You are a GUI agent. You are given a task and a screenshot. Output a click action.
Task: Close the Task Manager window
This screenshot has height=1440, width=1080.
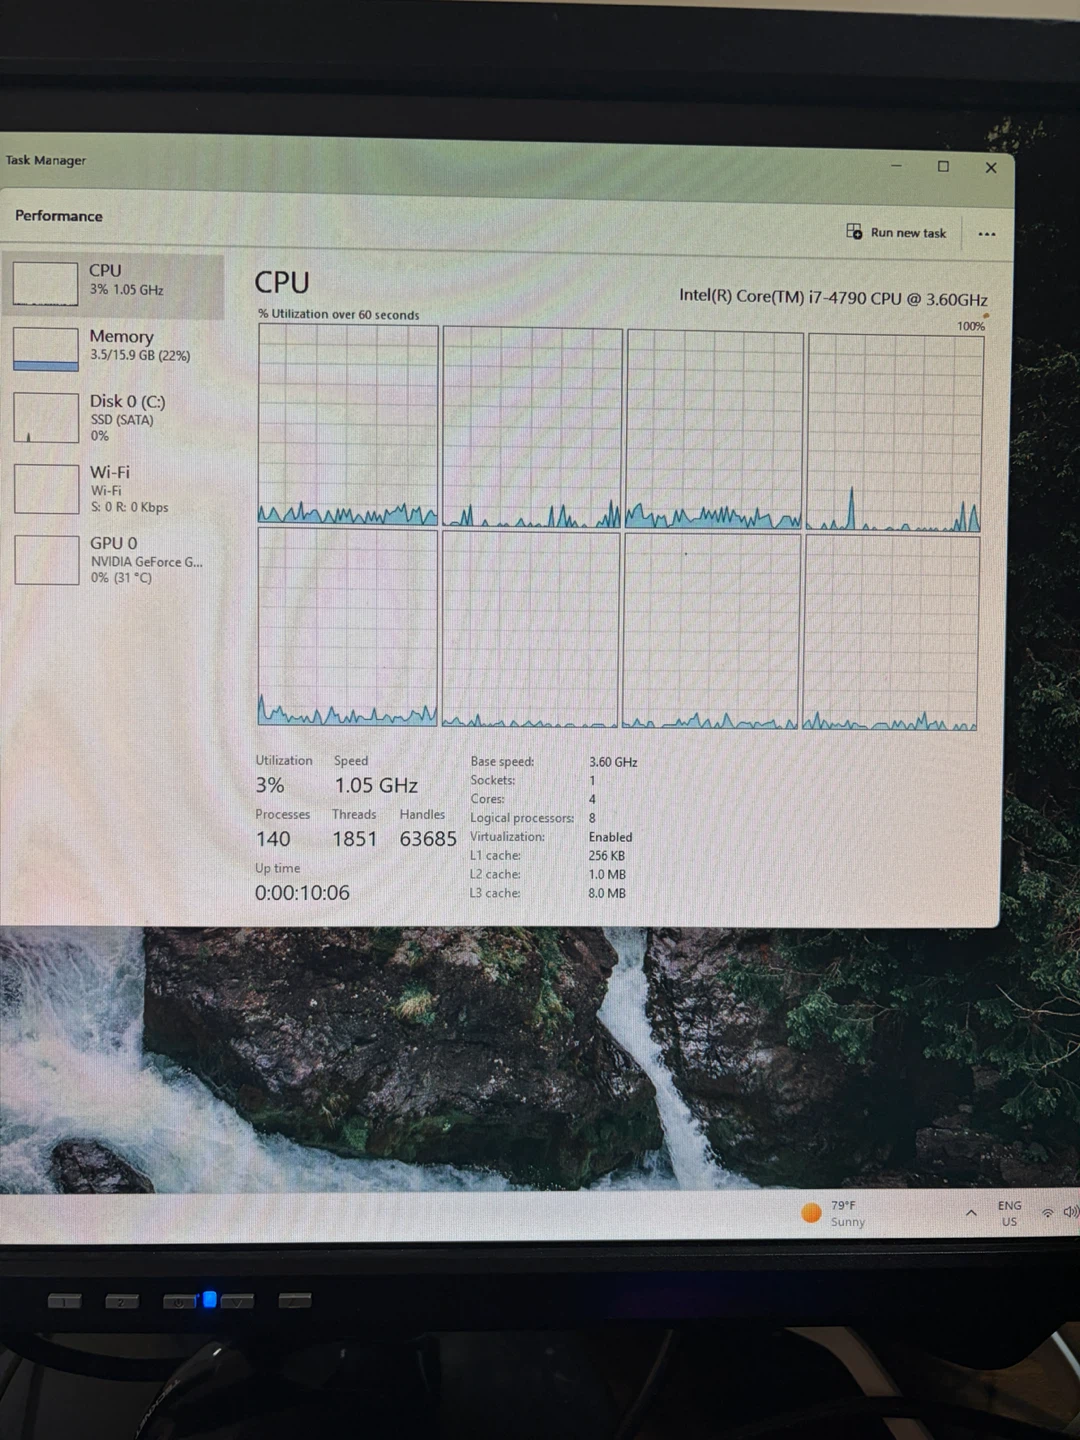point(991,167)
